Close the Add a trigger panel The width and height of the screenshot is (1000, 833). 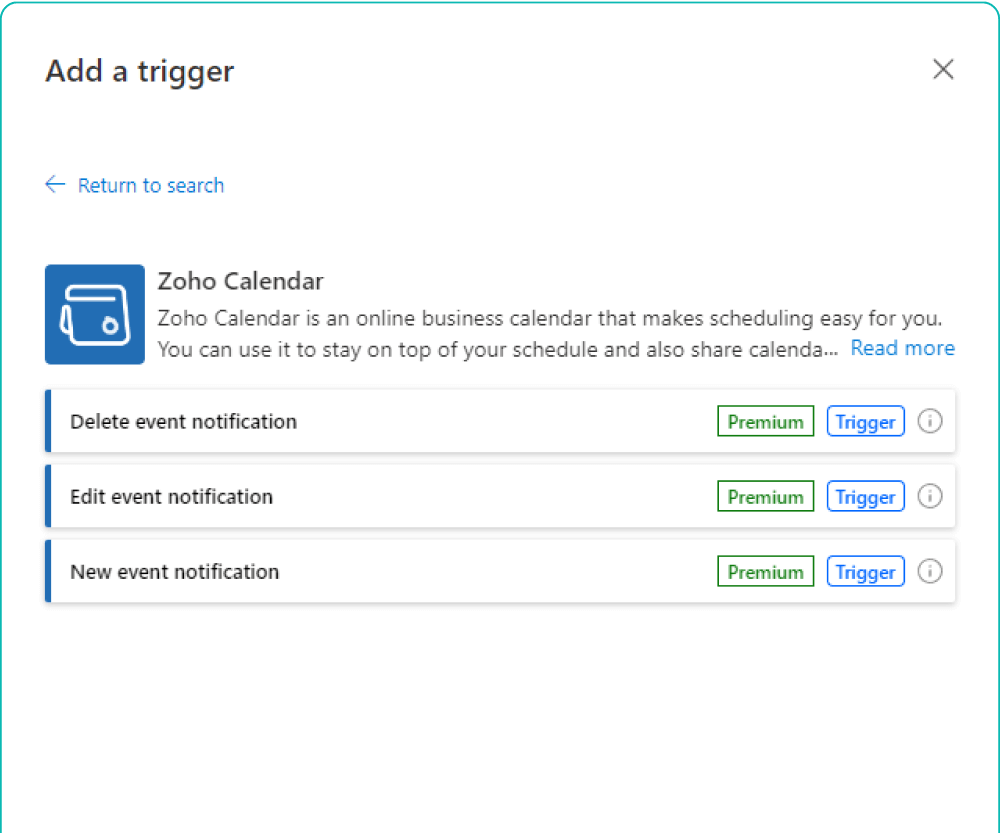click(943, 69)
